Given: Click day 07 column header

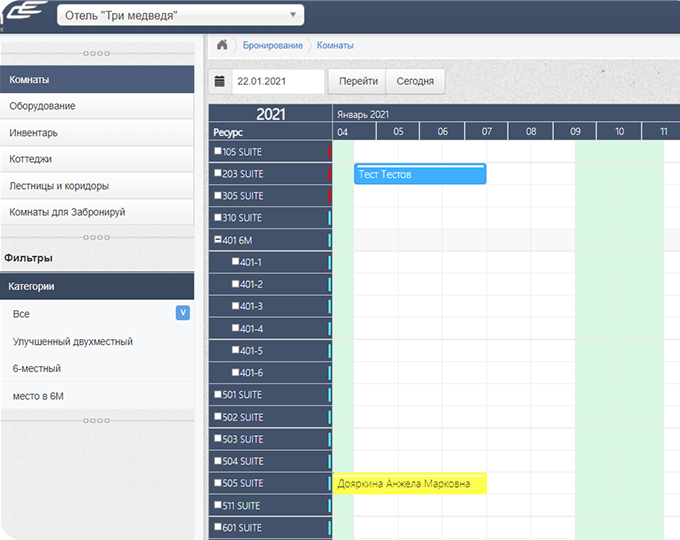Looking at the screenshot, I should click(487, 131).
